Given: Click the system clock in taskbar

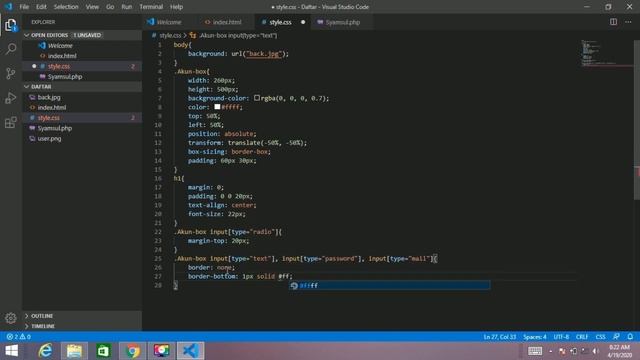Looking at the screenshot, I should click(x=619, y=351).
